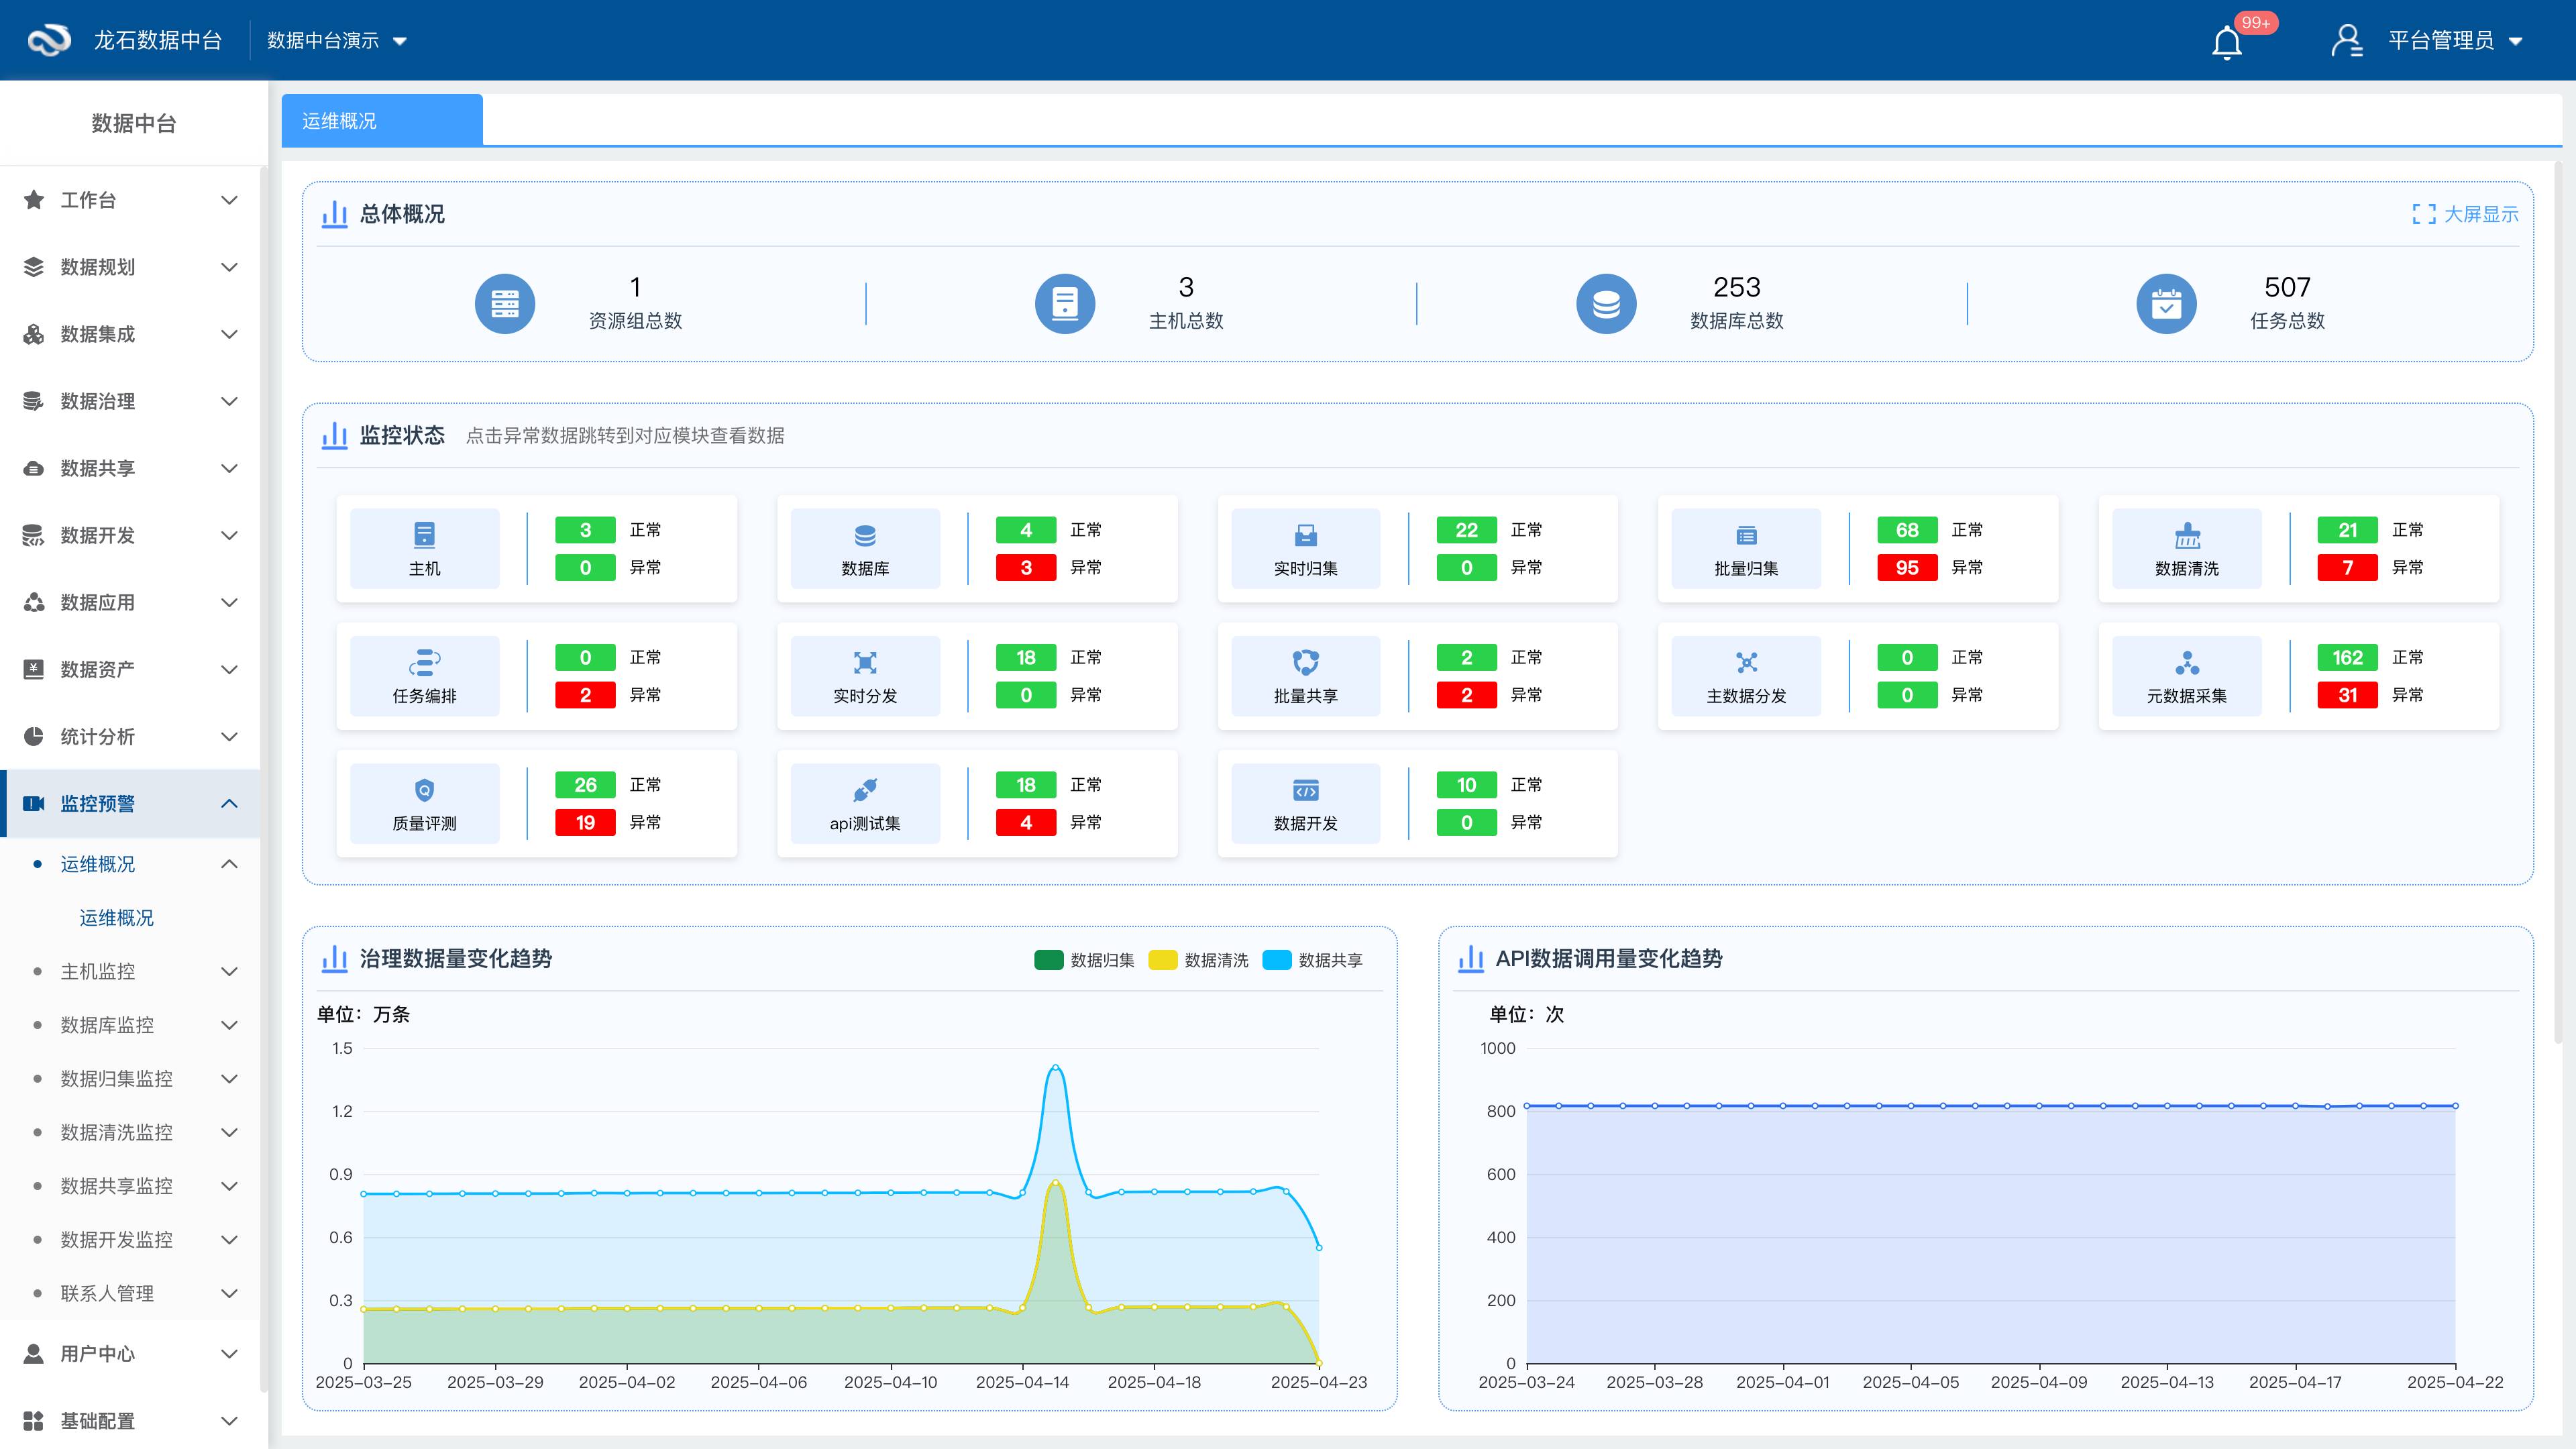The width and height of the screenshot is (2576, 1449).
Task: Click the 龙石数据中台 logo icon
Action: (48, 40)
